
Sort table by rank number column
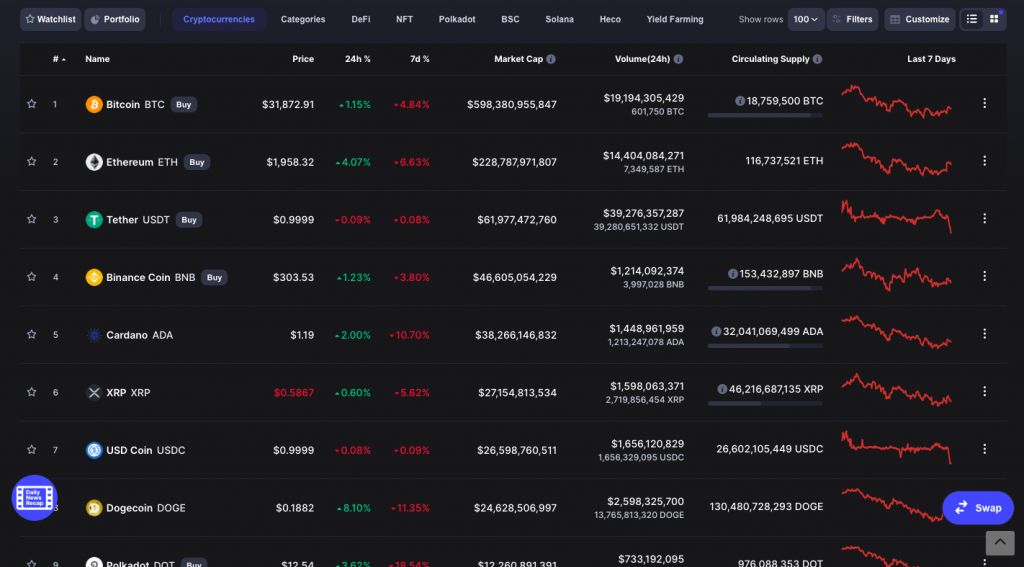[x=59, y=59]
